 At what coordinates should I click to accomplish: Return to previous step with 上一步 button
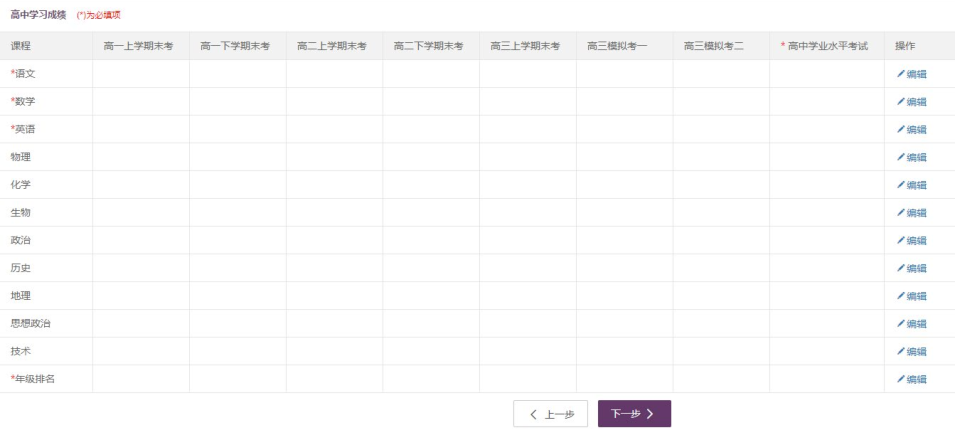point(550,415)
